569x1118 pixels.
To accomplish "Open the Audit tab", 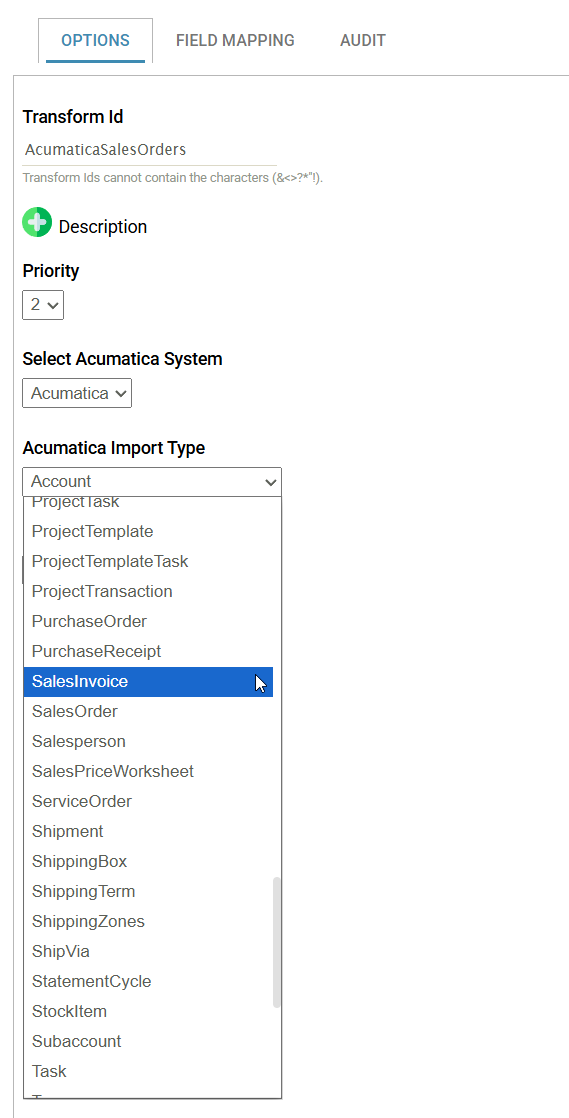I will coord(363,41).
